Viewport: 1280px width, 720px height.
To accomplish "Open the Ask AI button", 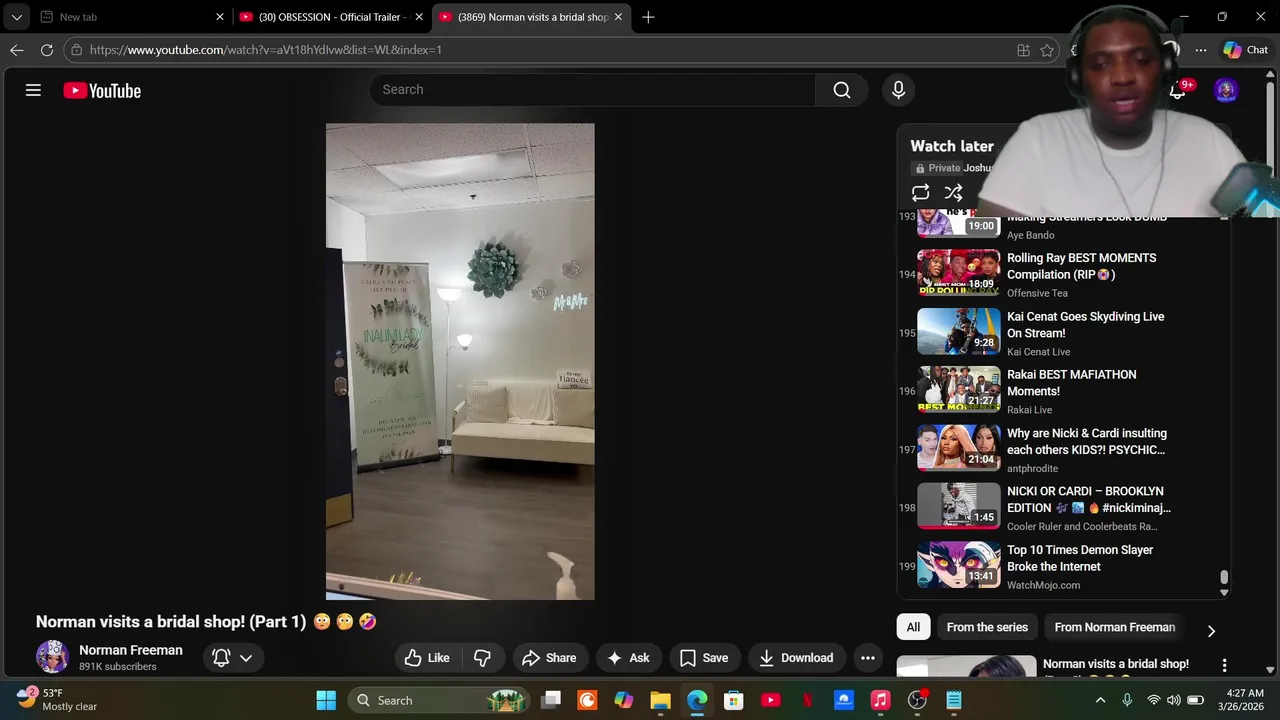I will point(628,658).
